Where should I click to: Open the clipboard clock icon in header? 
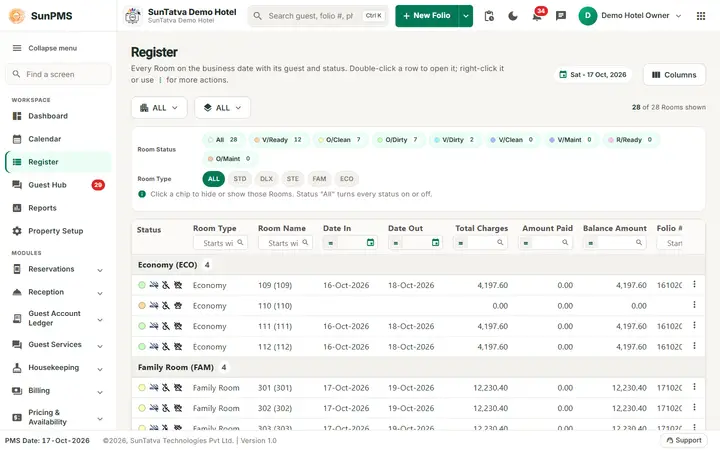coord(489,16)
